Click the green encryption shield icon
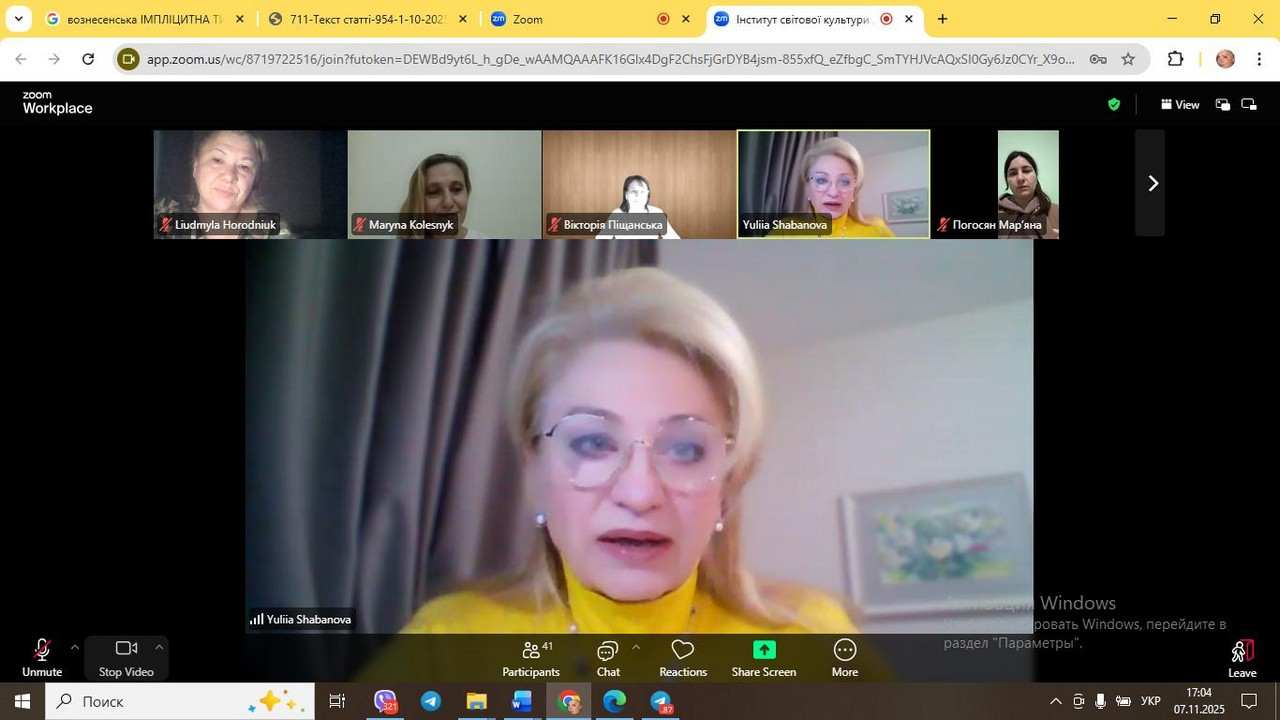The height and width of the screenshot is (720, 1280). 1114,104
